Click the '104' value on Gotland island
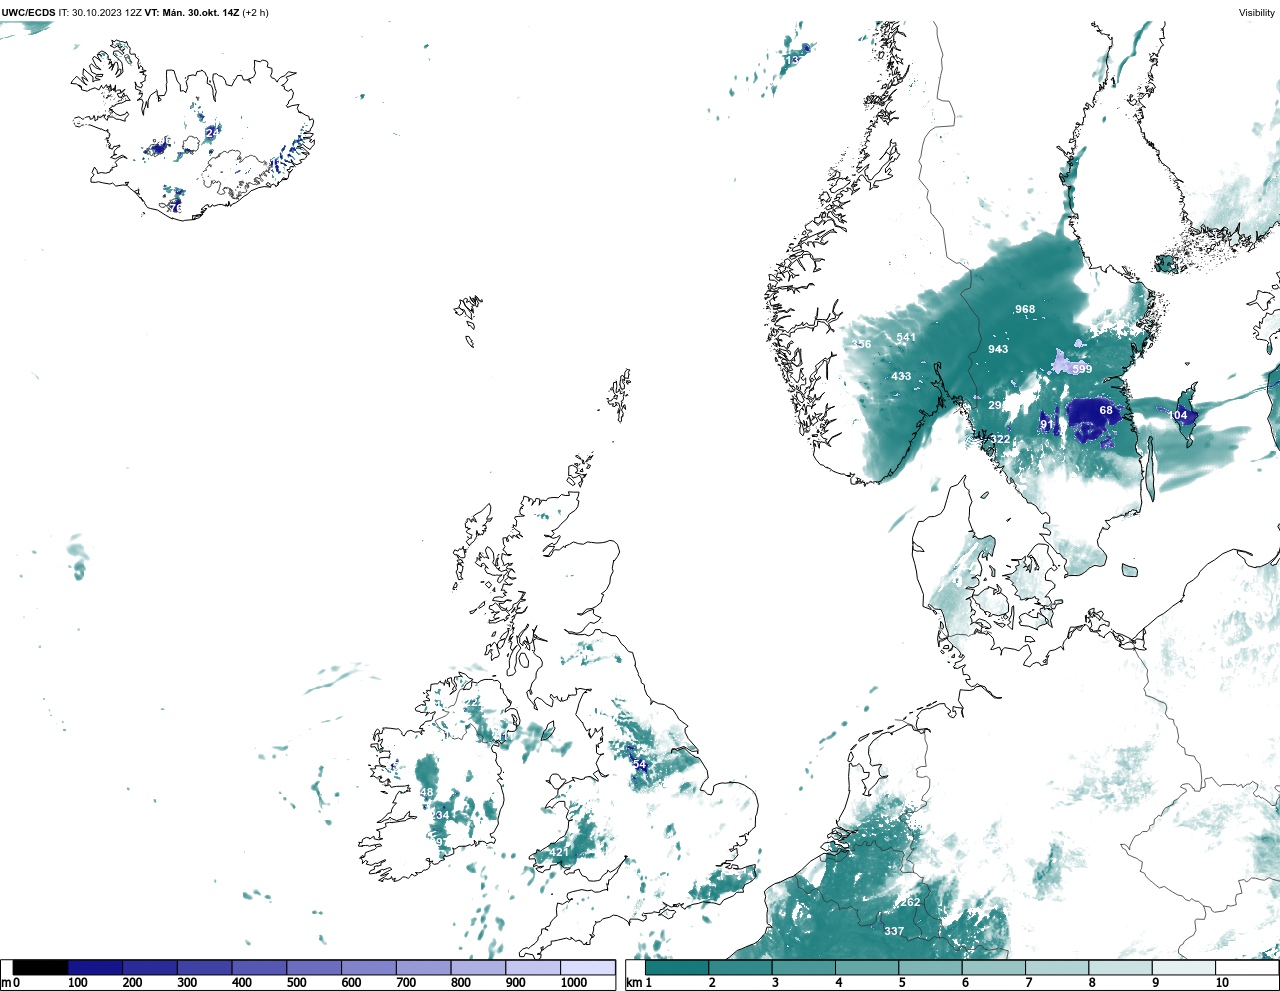 click(1178, 415)
